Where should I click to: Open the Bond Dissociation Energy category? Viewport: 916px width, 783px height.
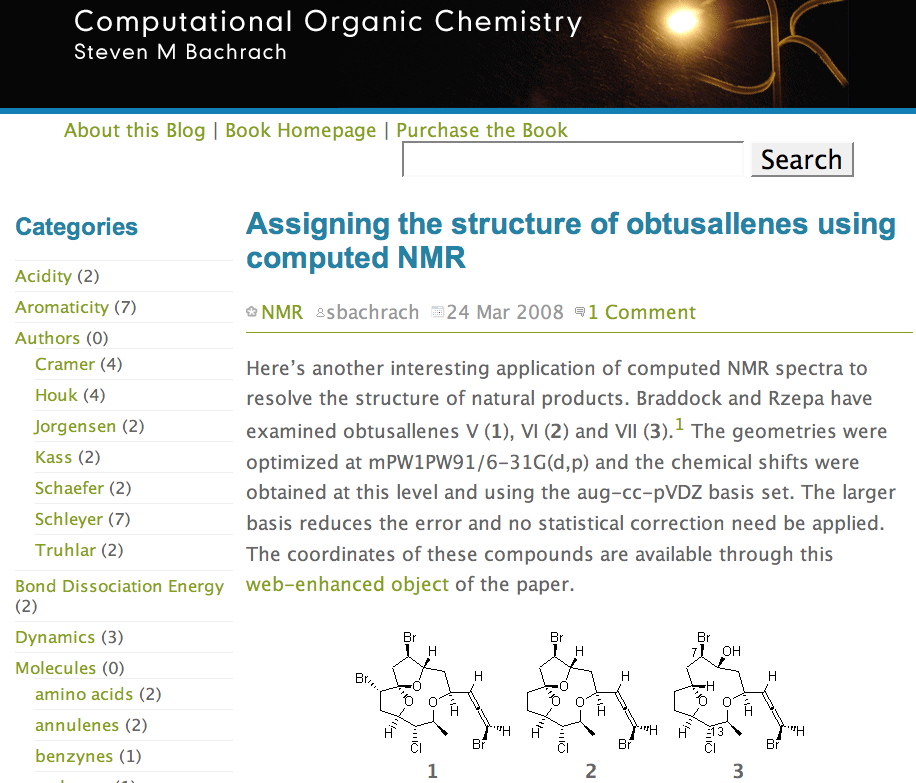coord(119,586)
